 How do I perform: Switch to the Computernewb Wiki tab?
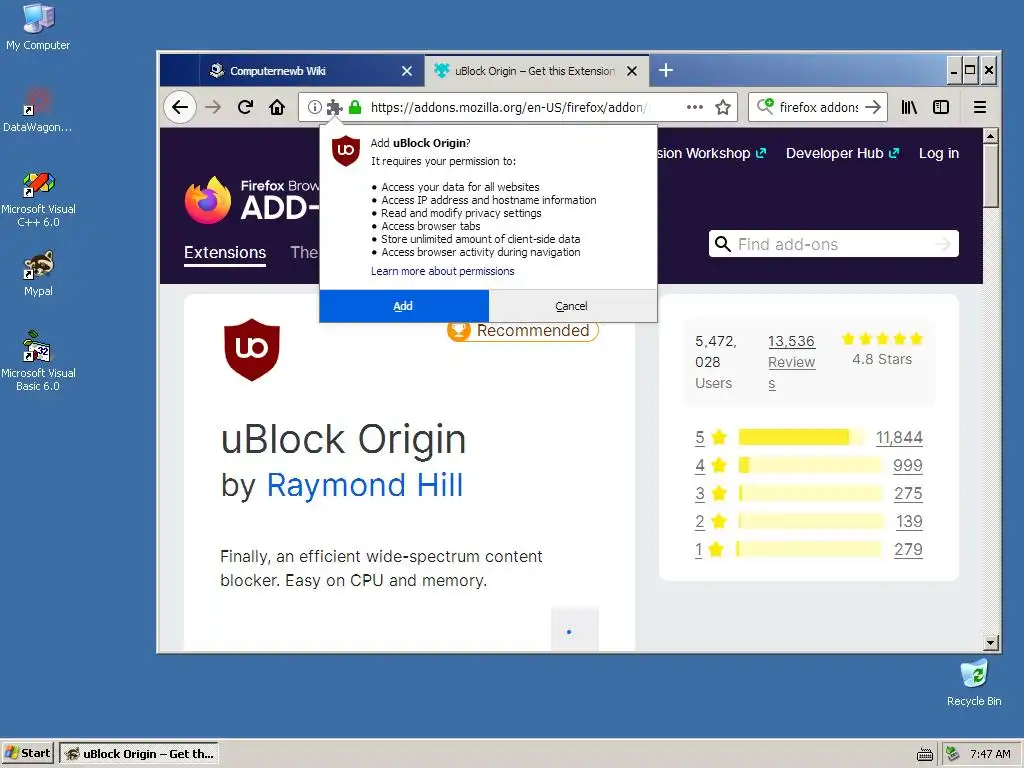(312, 71)
